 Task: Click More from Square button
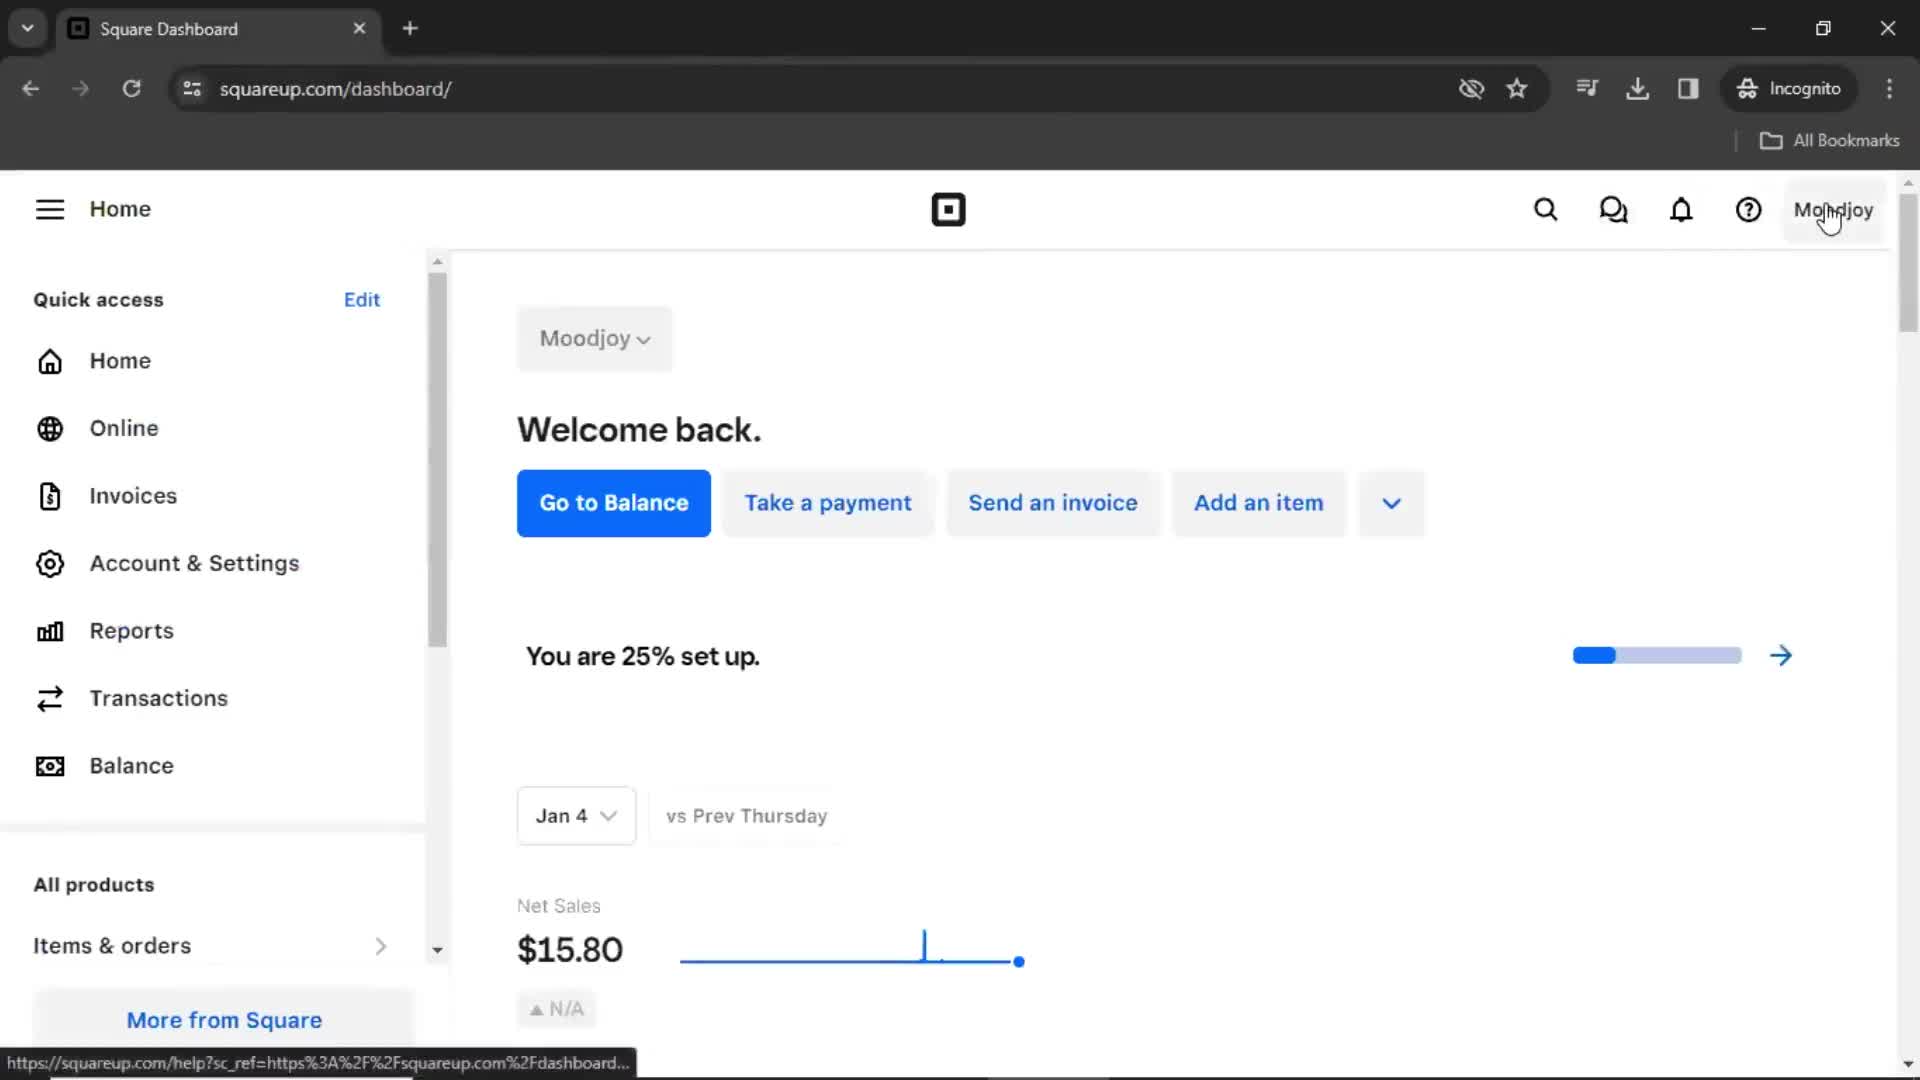[x=224, y=1020]
